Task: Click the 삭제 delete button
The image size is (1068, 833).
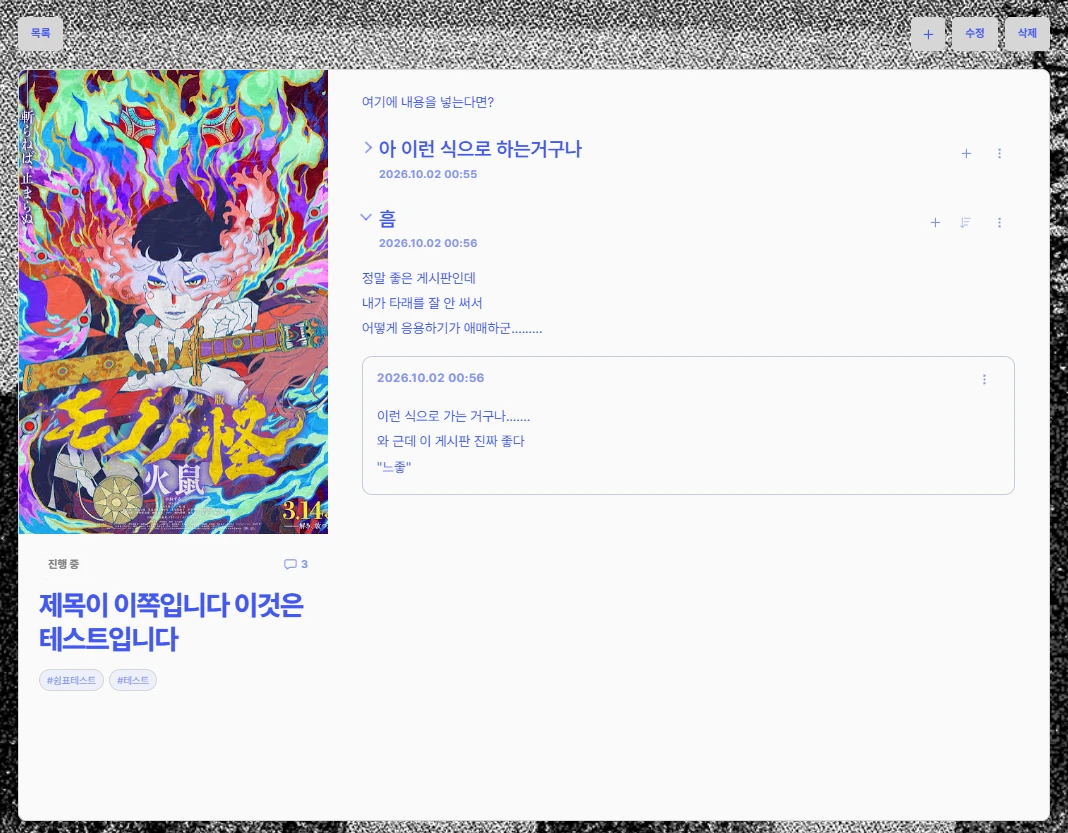Action: click(1027, 33)
